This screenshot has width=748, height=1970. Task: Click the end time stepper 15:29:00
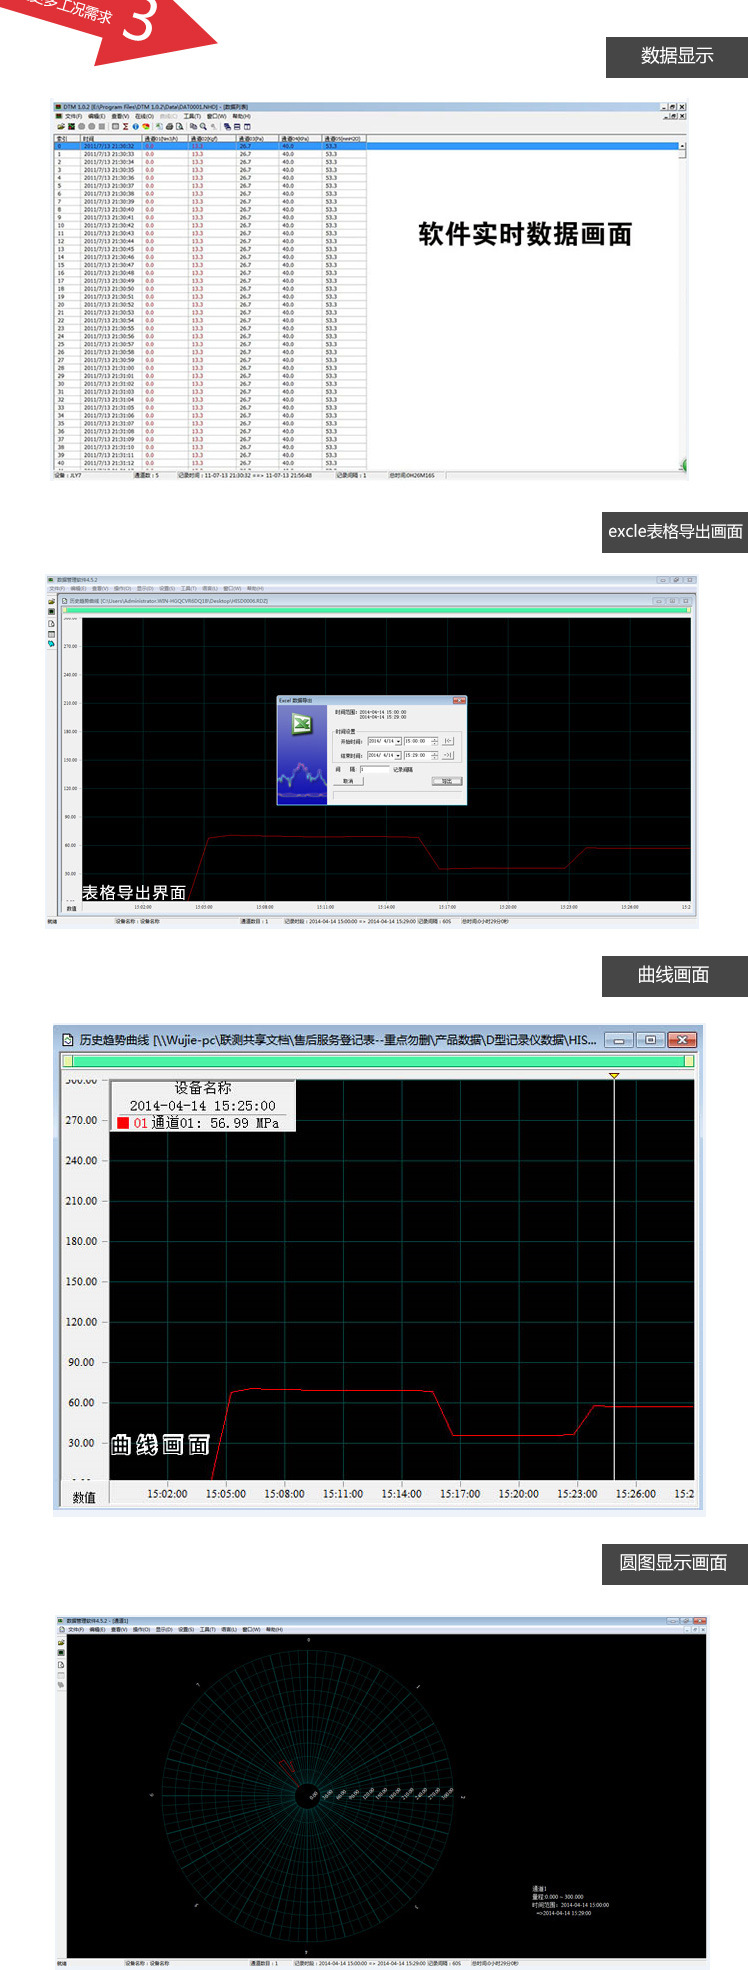click(x=435, y=755)
